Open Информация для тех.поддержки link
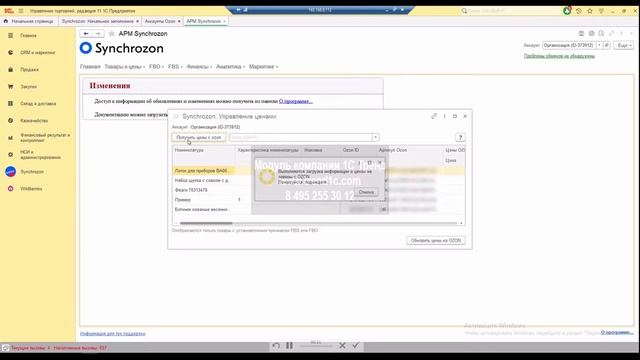This screenshot has width=640, height=360. [x=113, y=333]
